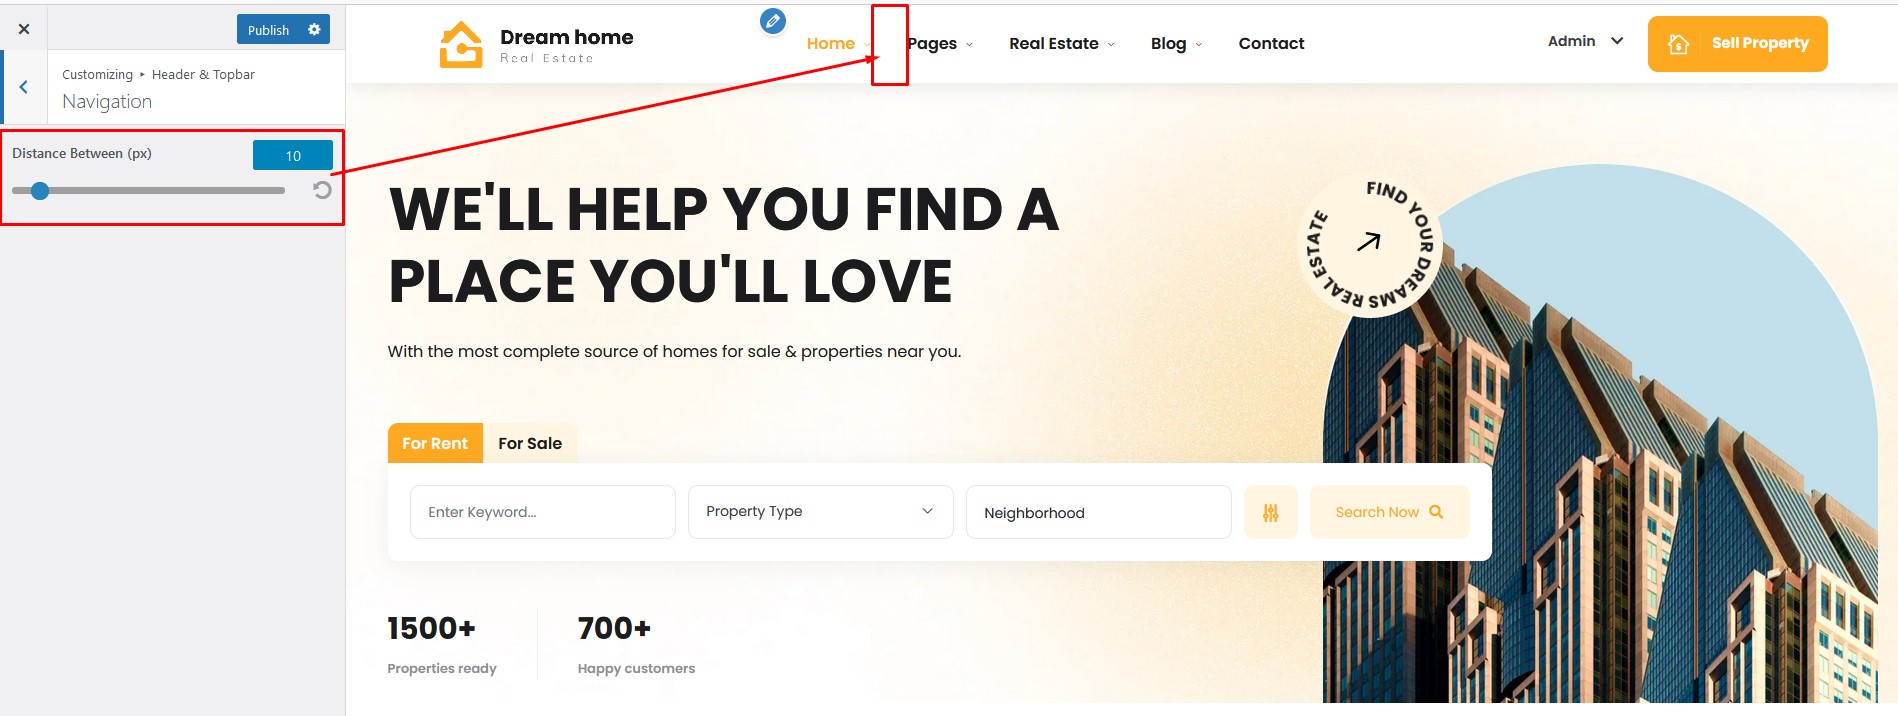Click the Dream home logo icon
Screen dimensions: 1898x716
click(461, 45)
